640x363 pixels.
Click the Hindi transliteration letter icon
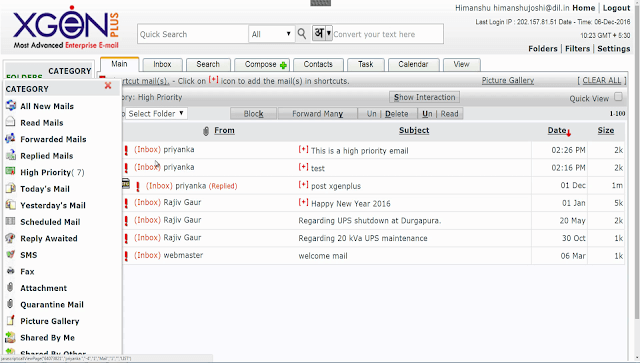coord(319,33)
